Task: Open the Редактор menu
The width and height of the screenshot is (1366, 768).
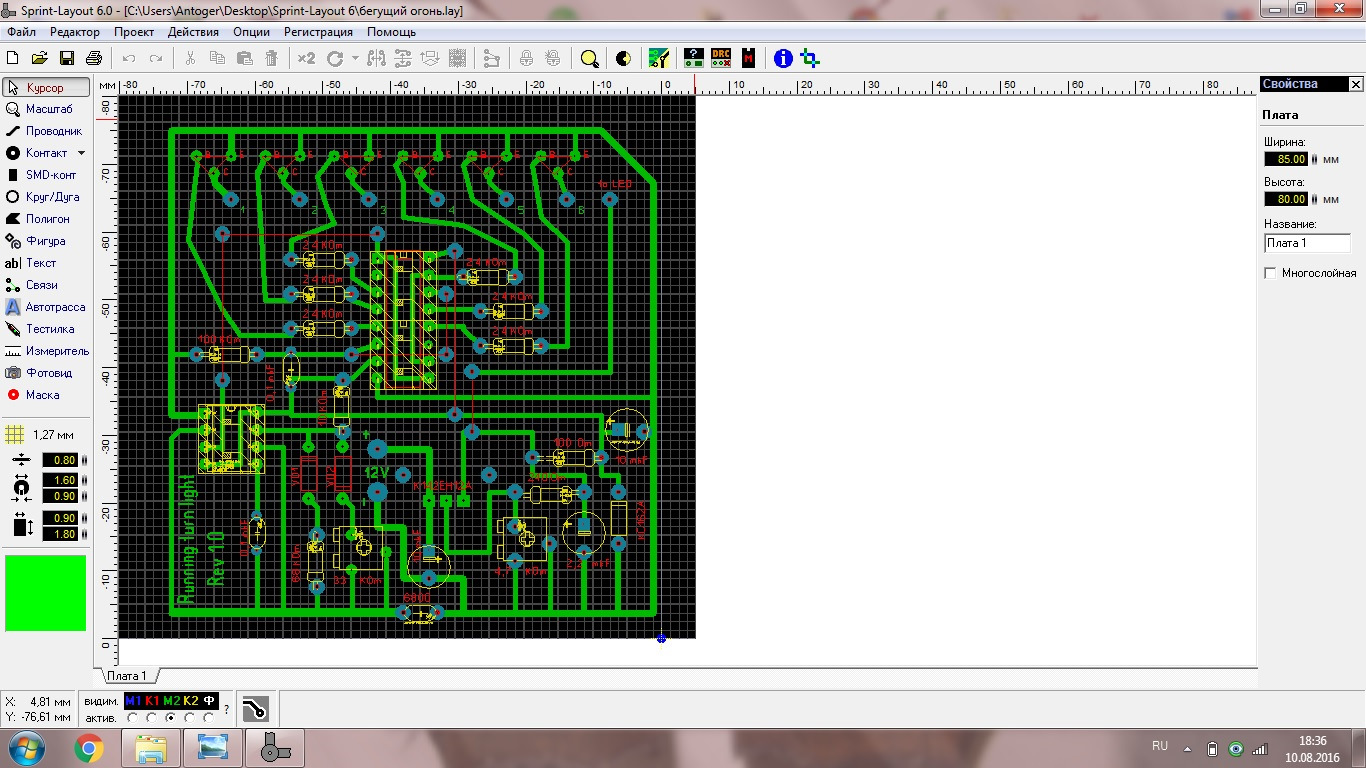Action: (x=75, y=31)
